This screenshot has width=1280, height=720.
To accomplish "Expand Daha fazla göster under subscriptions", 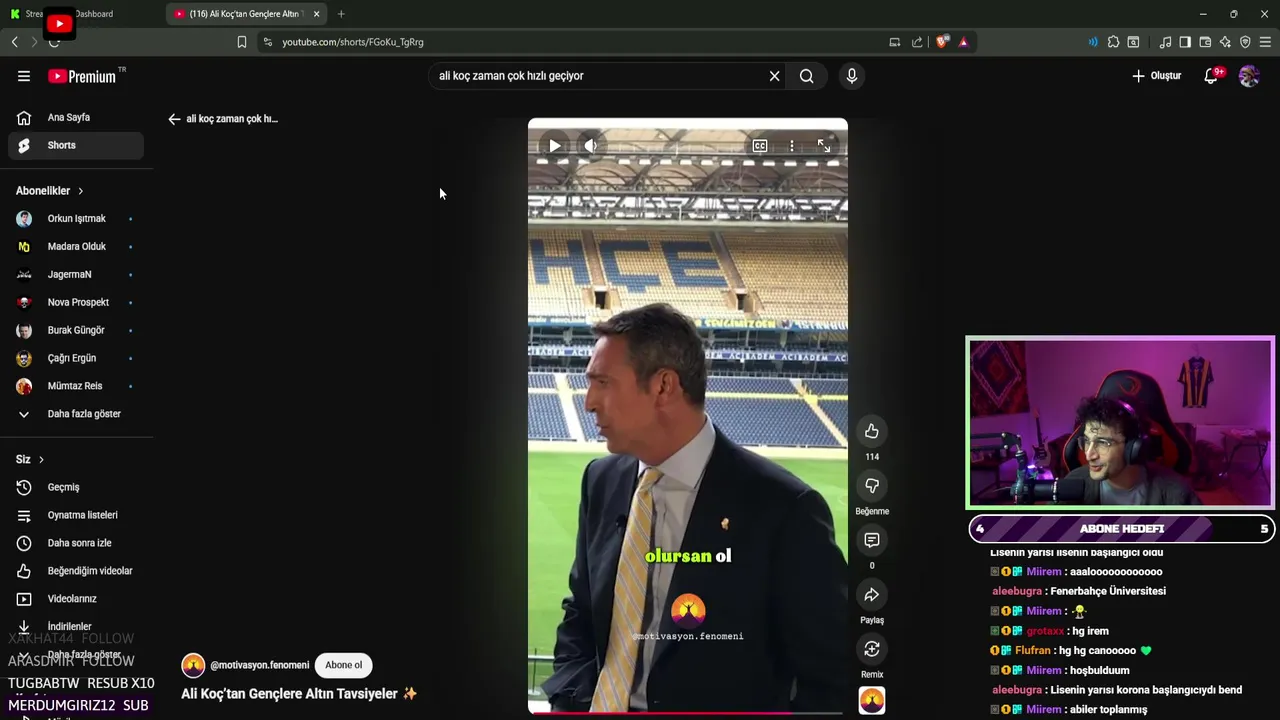I will pos(76,414).
